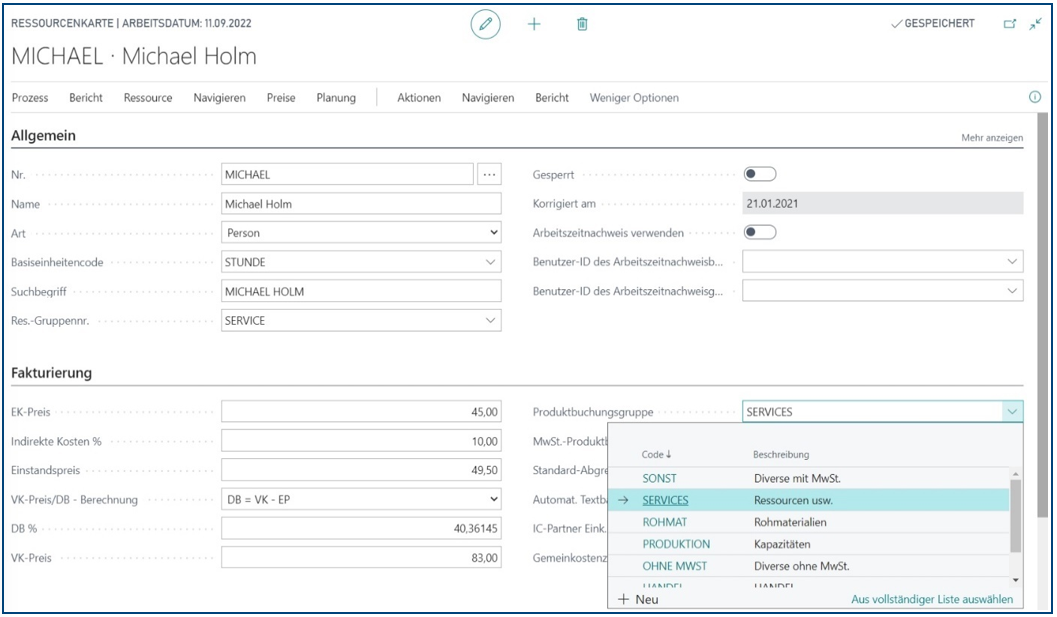Click the Kapazitäten description
The height and width of the screenshot is (617, 1057).
click(782, 544)
